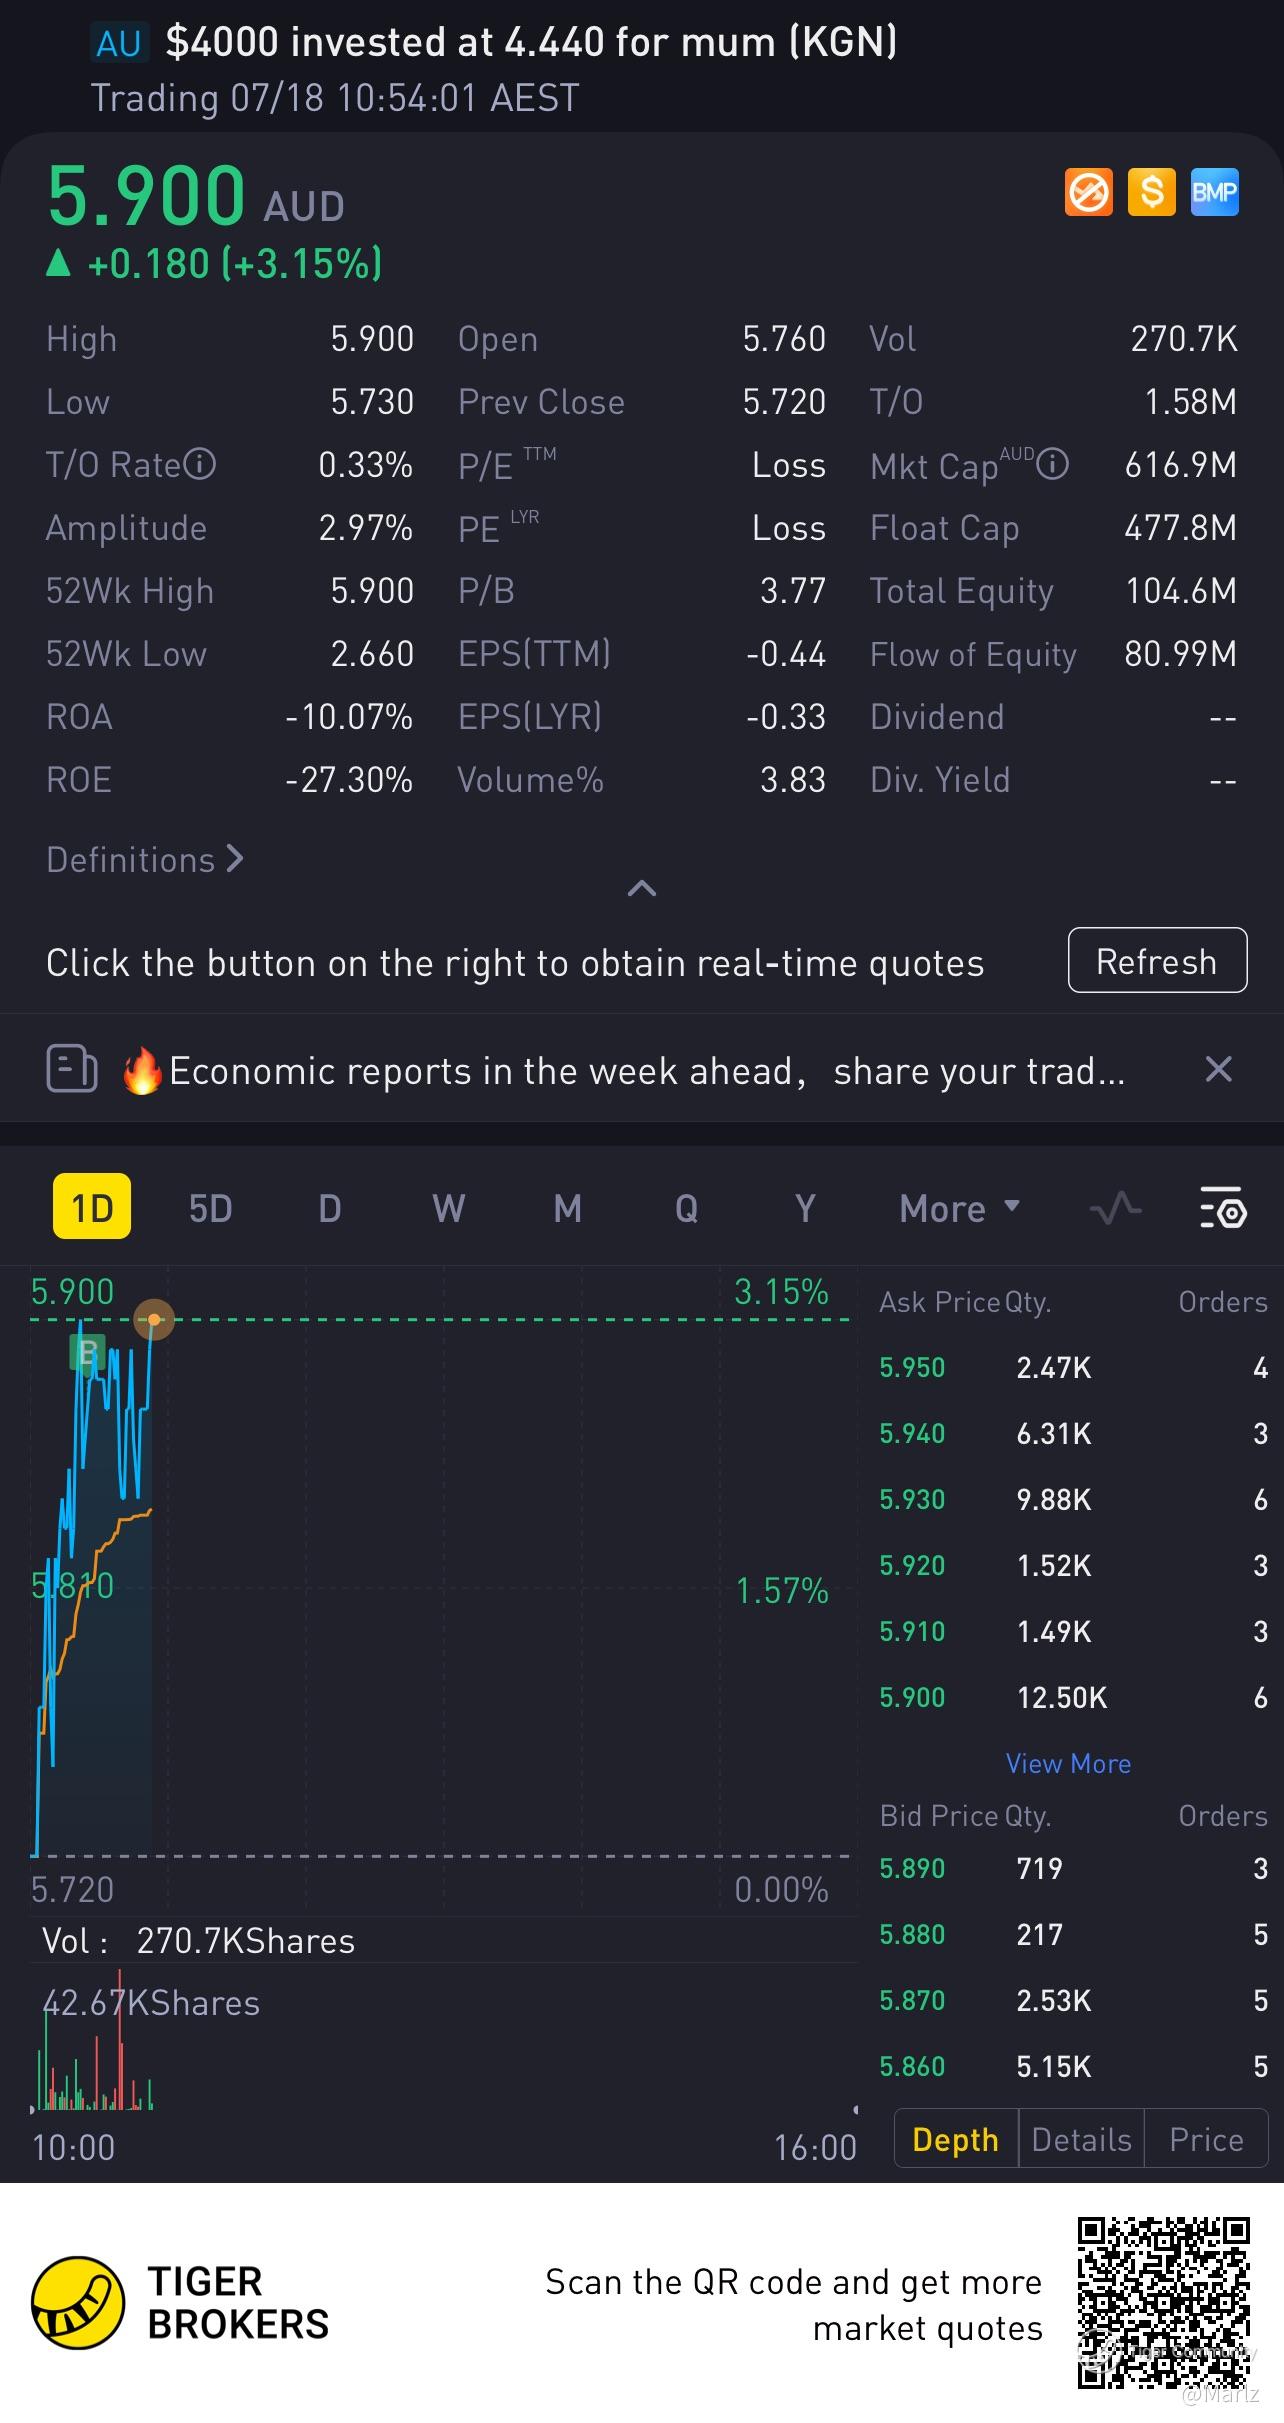The image size is (1284, 2423).
Task: Tap the yellow dollar sign badge icon
Action: [x=1151, y=192]
